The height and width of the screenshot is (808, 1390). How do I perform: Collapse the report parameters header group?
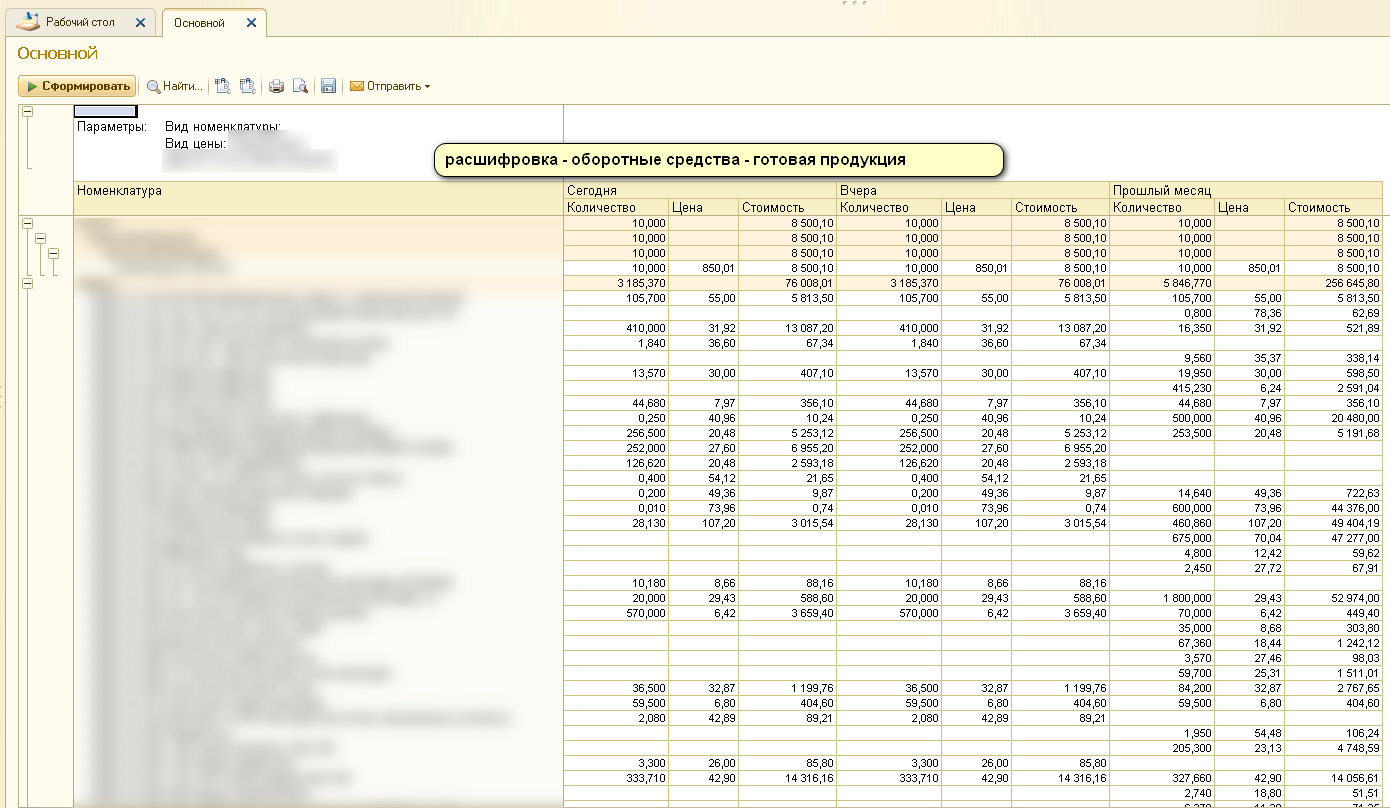(x=28, y=112)
